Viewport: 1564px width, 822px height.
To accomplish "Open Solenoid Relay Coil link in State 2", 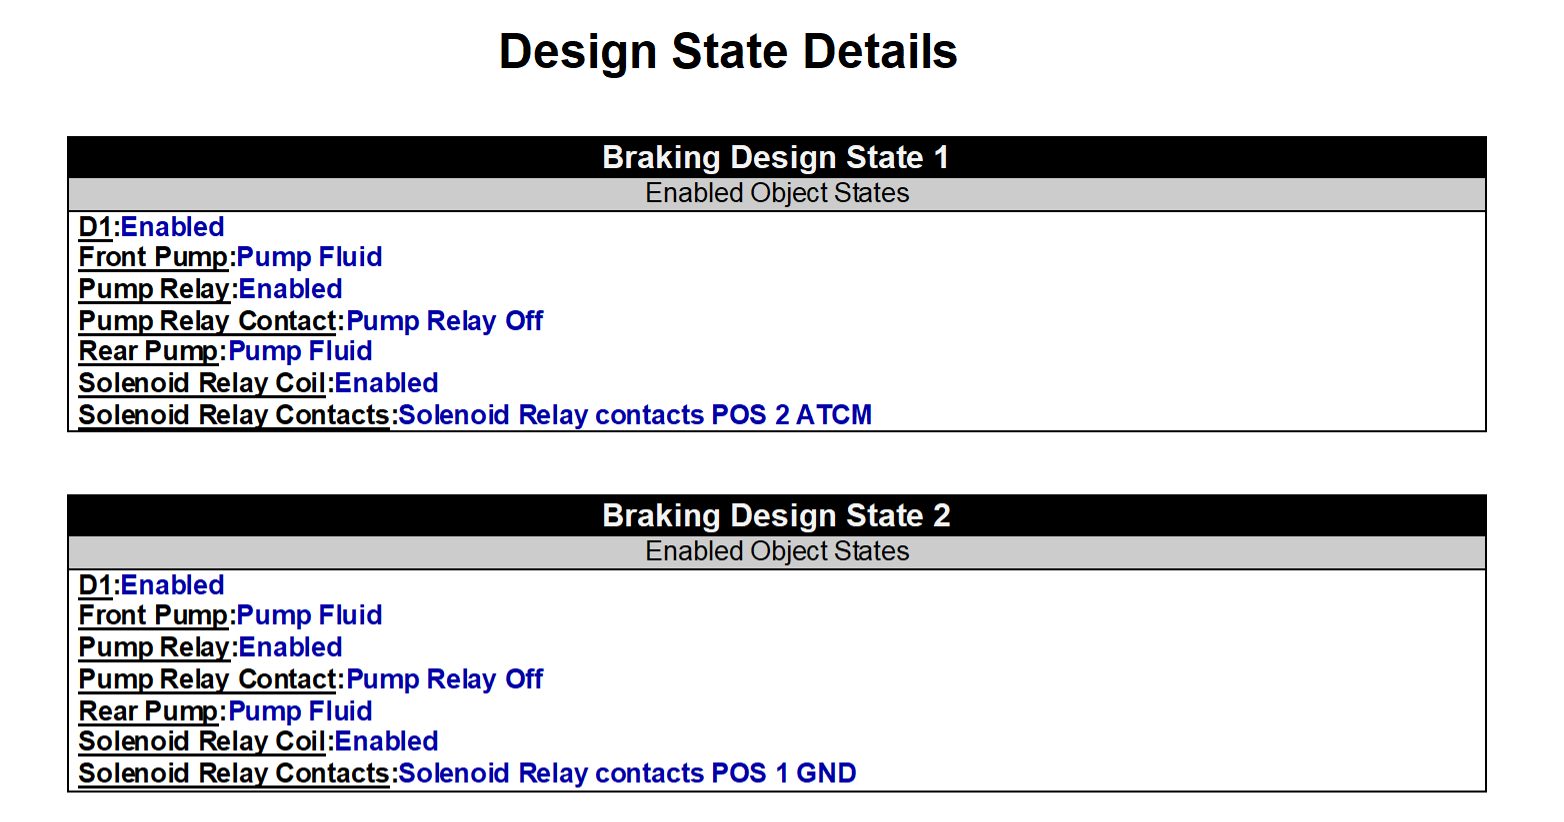I will pos(202,741).
